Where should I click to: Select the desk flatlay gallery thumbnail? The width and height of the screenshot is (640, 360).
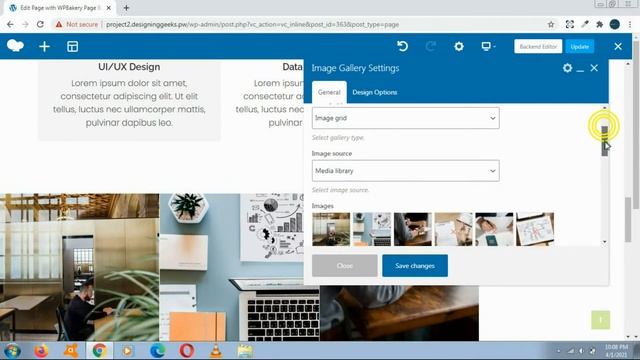click(372, 229)
